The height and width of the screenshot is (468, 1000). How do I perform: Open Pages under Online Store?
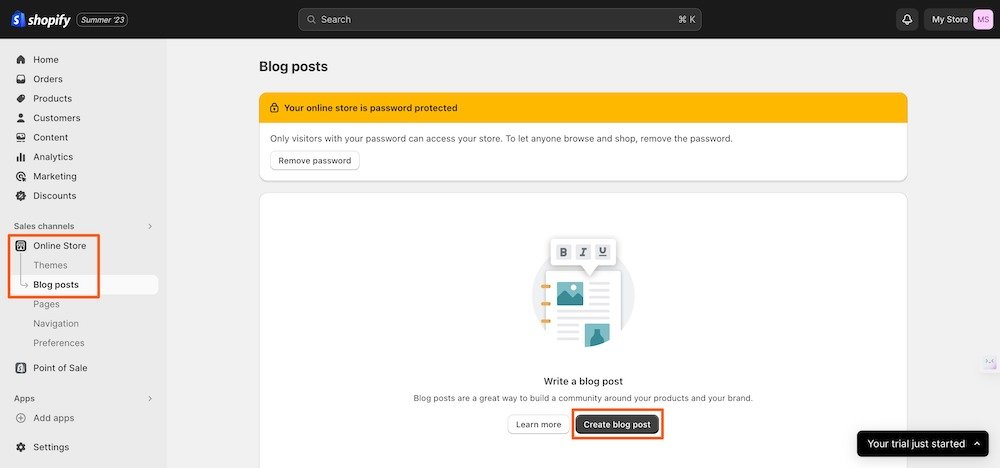tap(47, 304)
